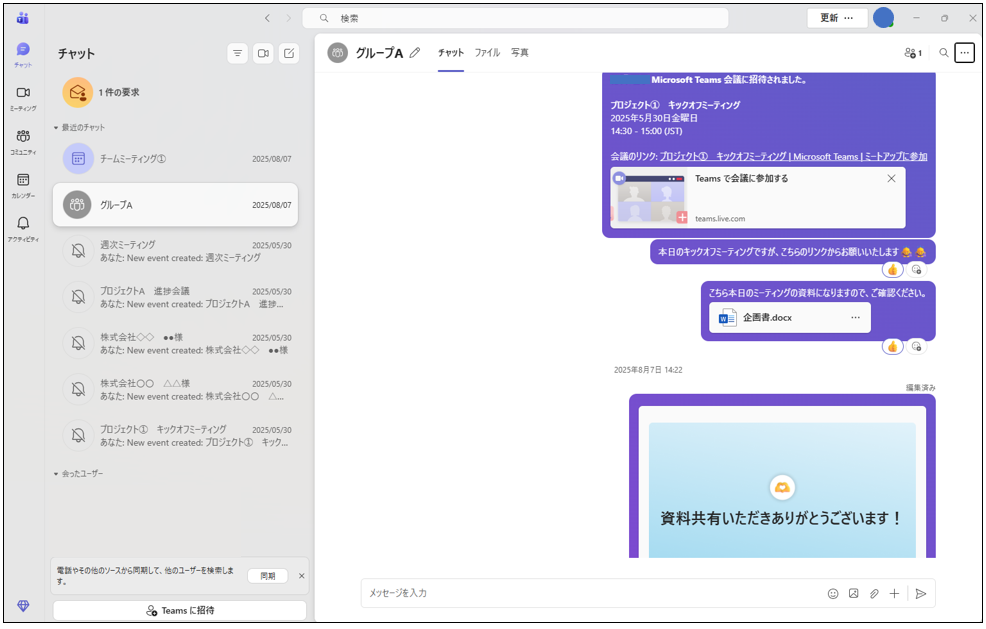Viewport: 986px width, 629px height.
Task: Toggle the flame reaction on the 企画書 message
Action: tap(893, 346)
